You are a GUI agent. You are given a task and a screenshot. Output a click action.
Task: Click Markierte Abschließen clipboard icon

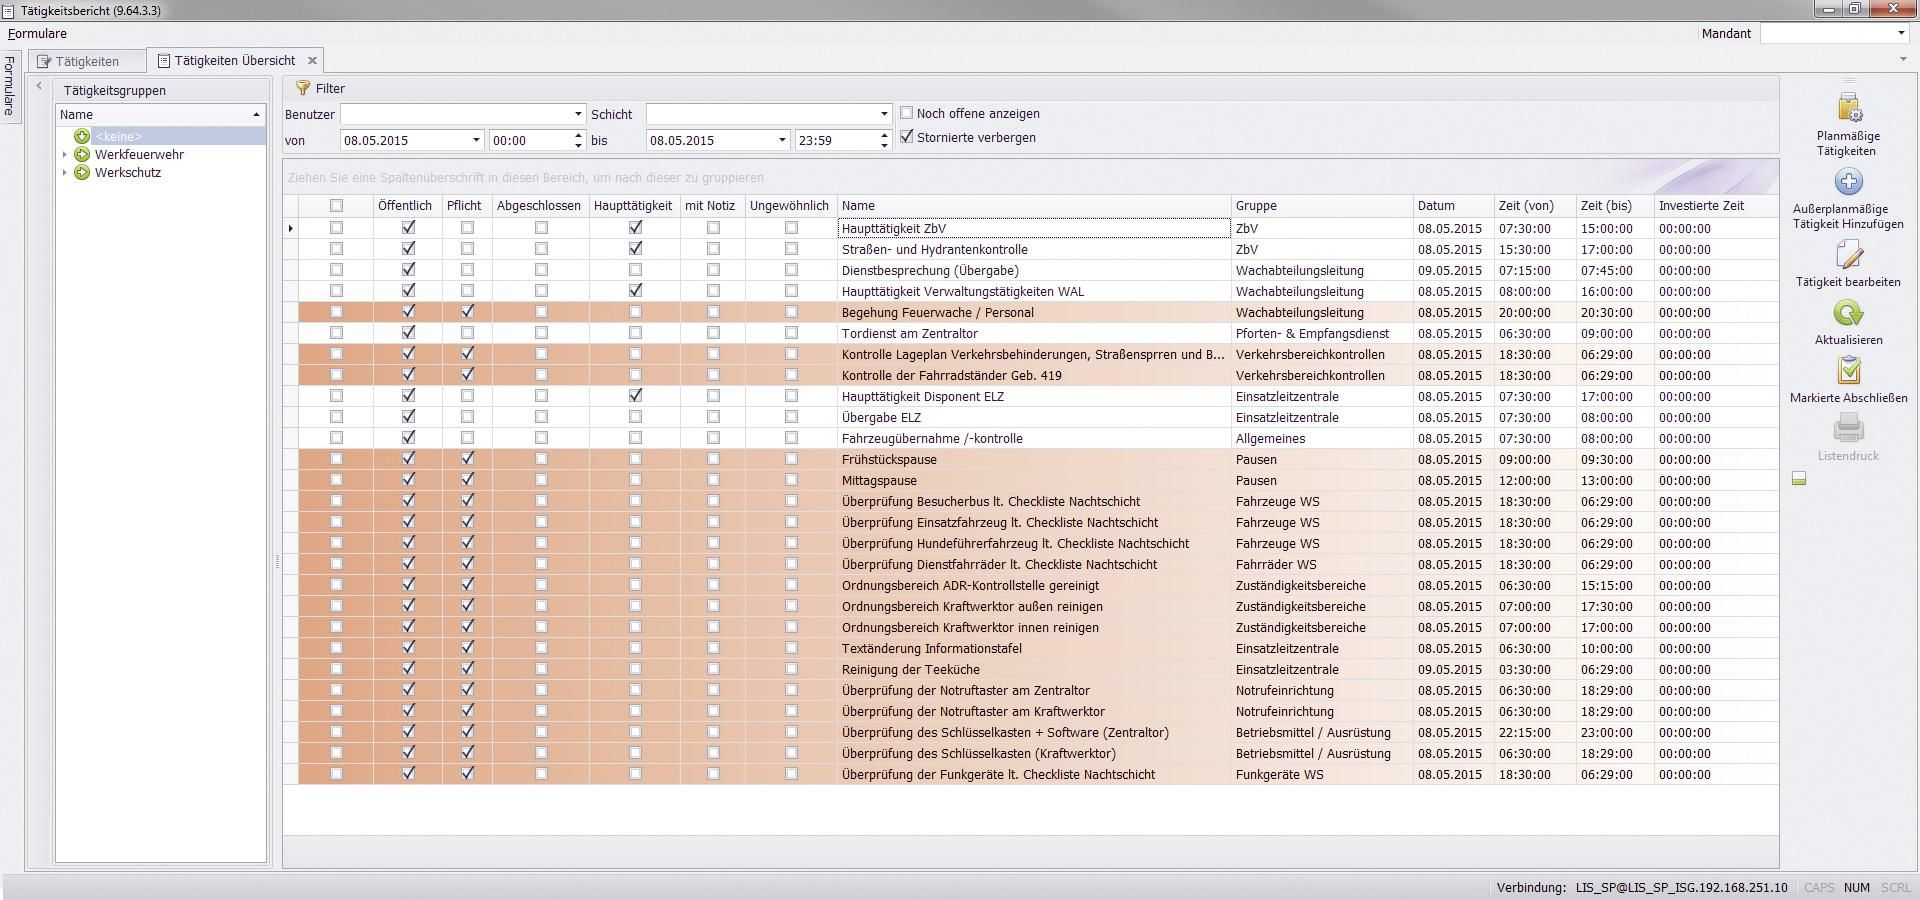pyautogui.click(x=1848, y=372)
